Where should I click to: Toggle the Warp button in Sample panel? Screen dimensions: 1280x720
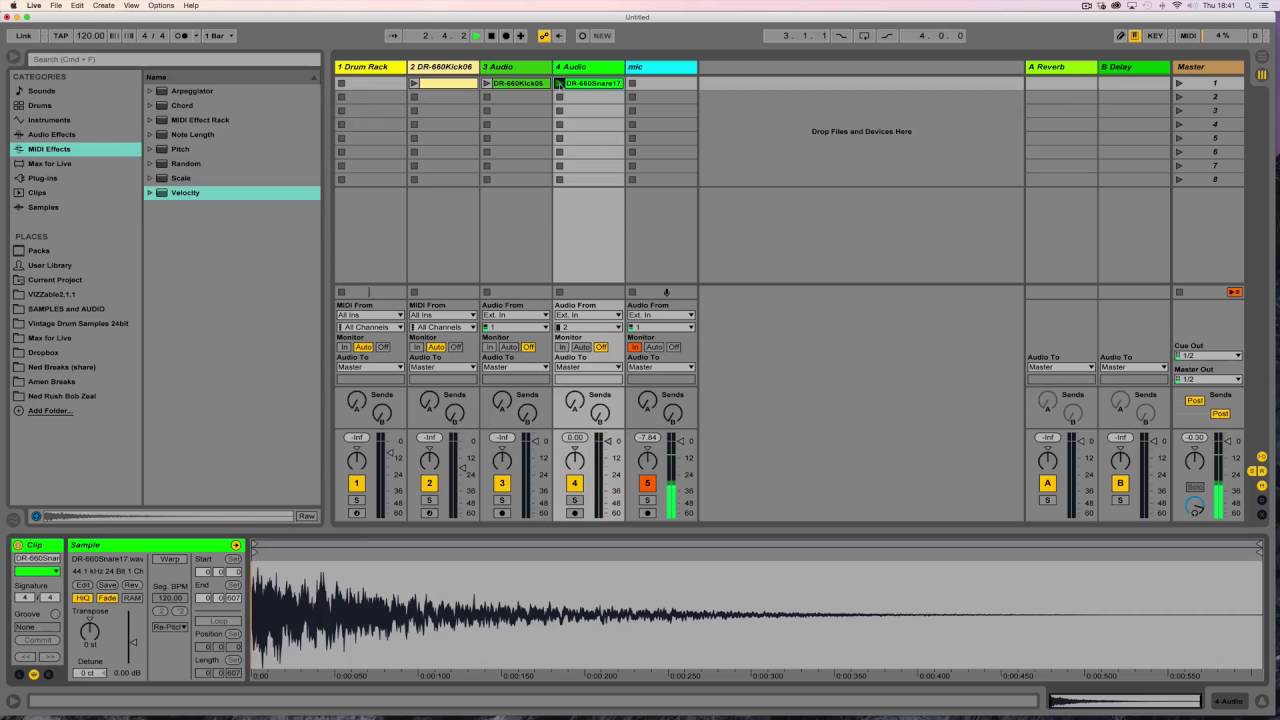170,559
